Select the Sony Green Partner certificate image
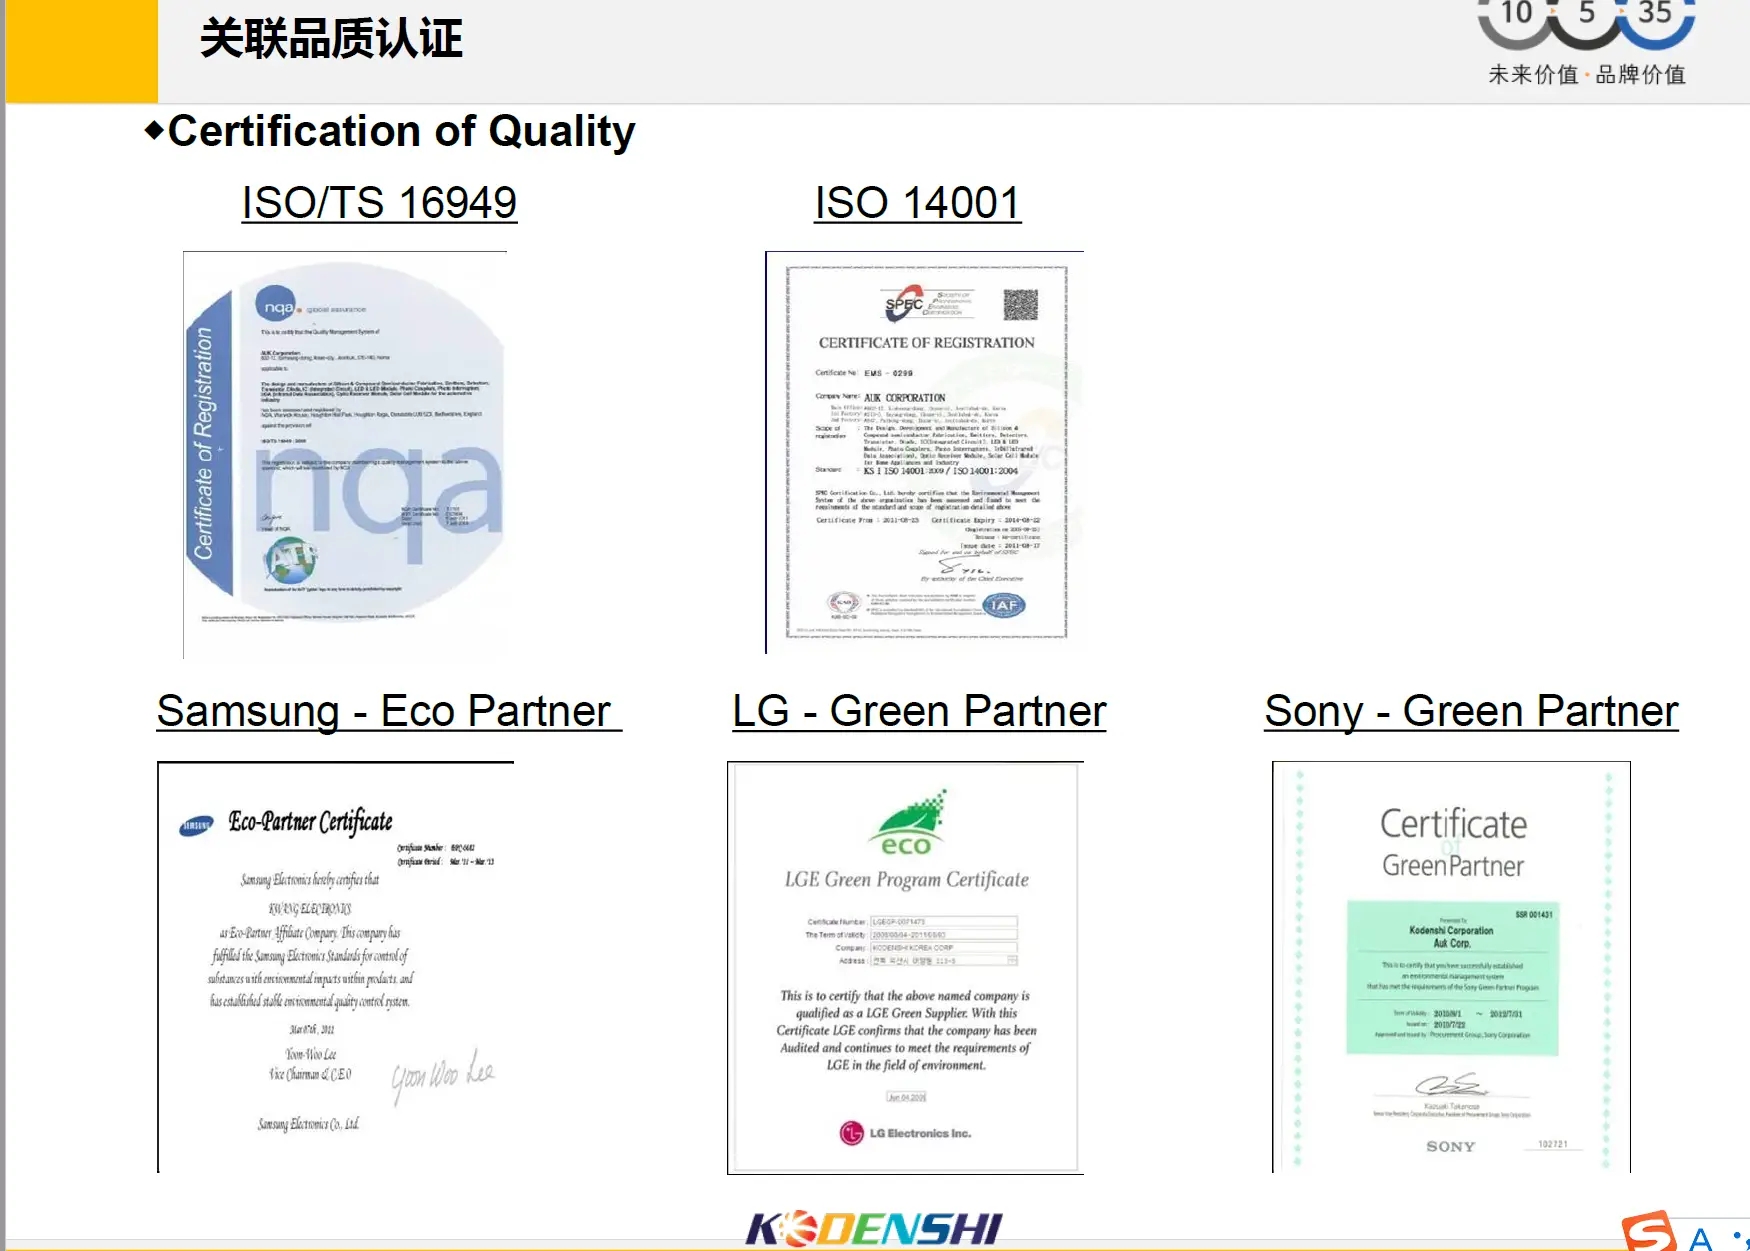The height and width of the screenshot is (1251, 1750). [x=1451, y=966]
